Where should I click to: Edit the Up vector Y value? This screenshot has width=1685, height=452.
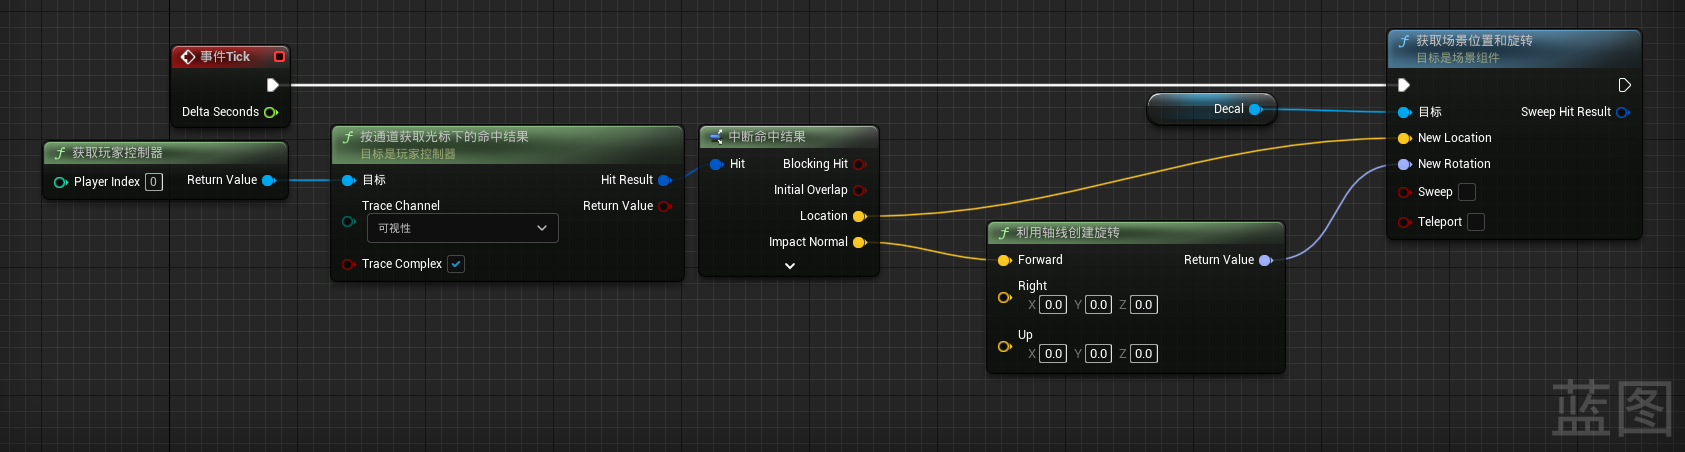click(x=1098, y=354)
